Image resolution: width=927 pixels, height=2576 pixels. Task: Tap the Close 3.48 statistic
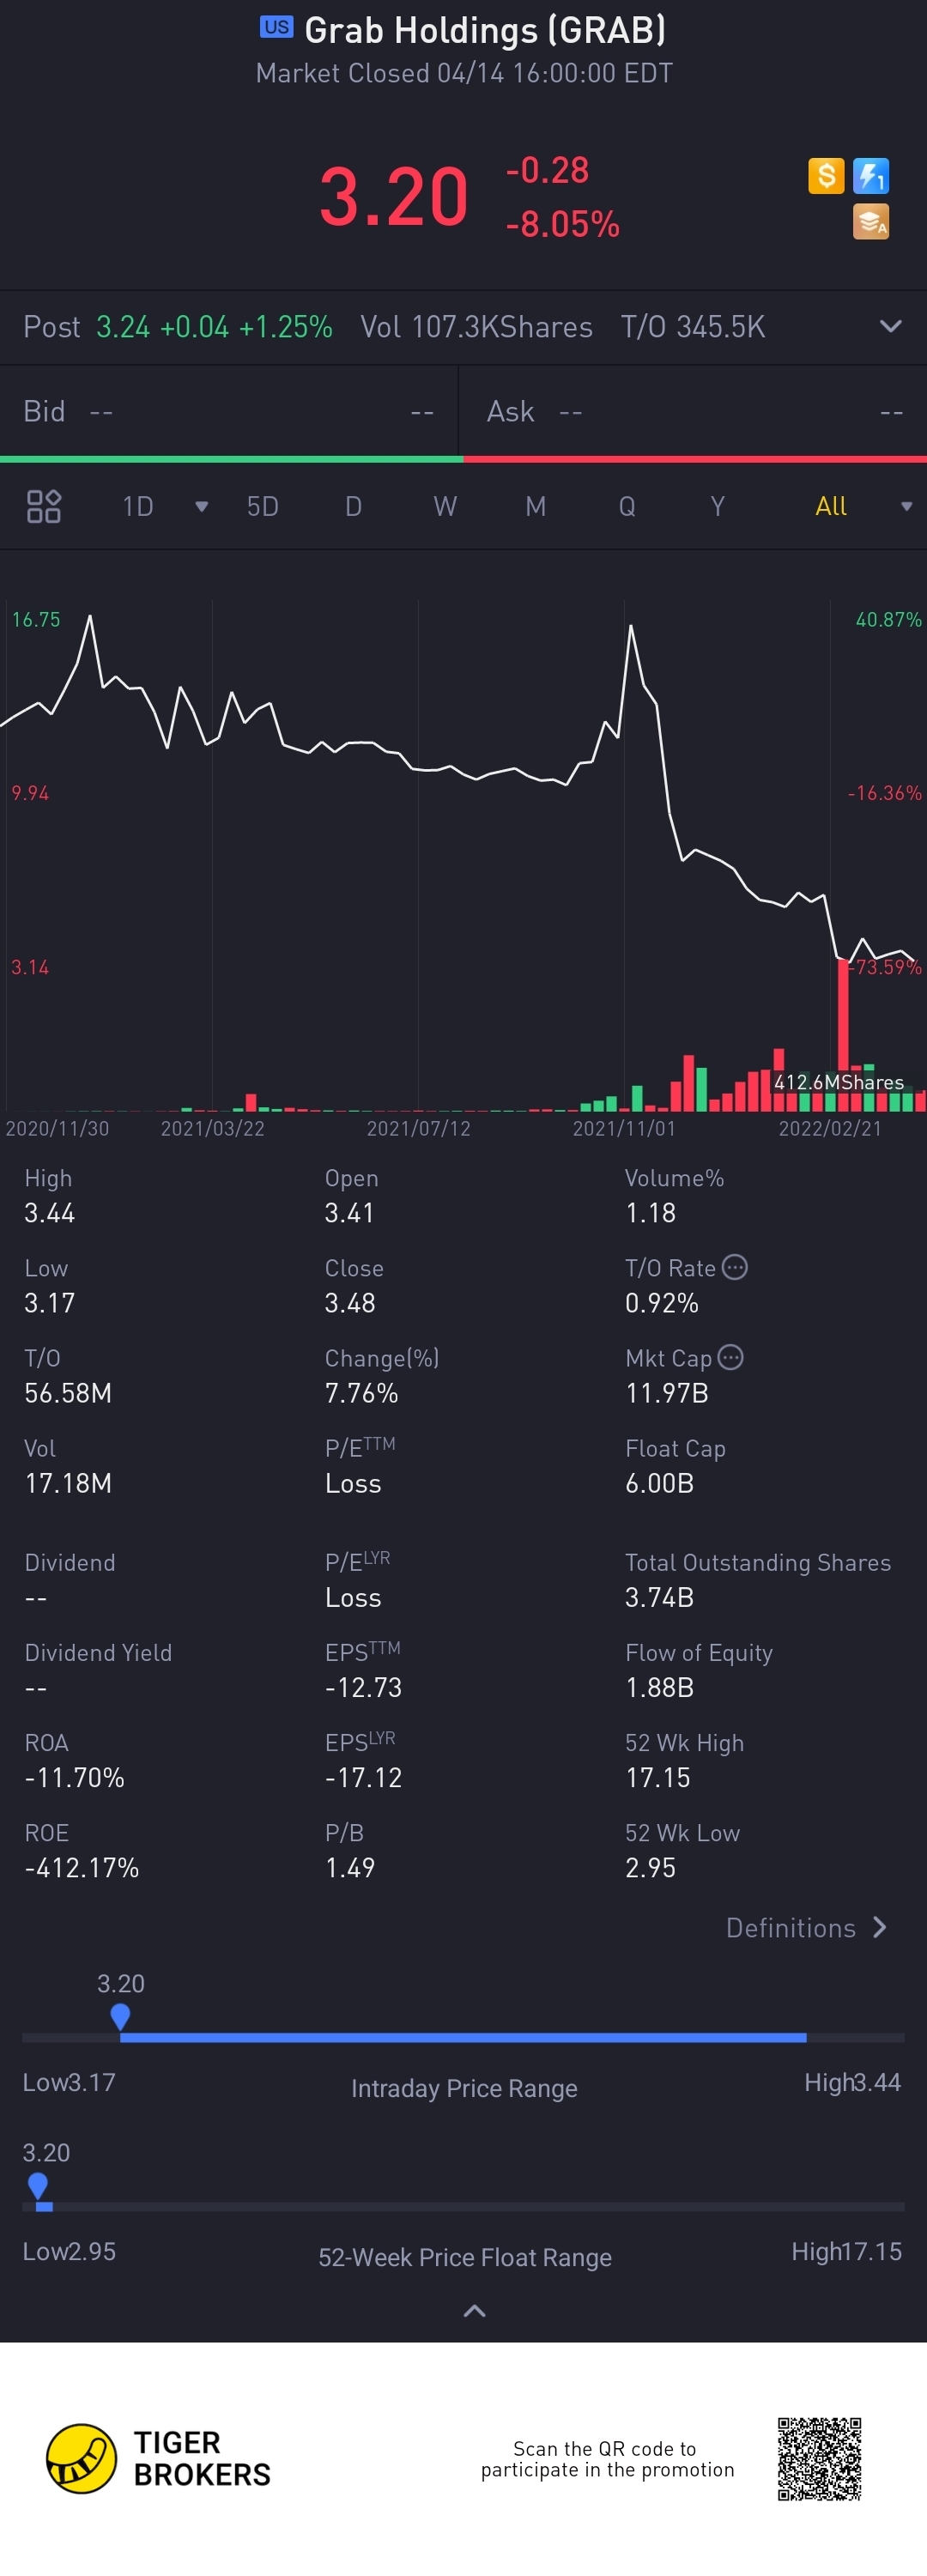pos(354,1286)
